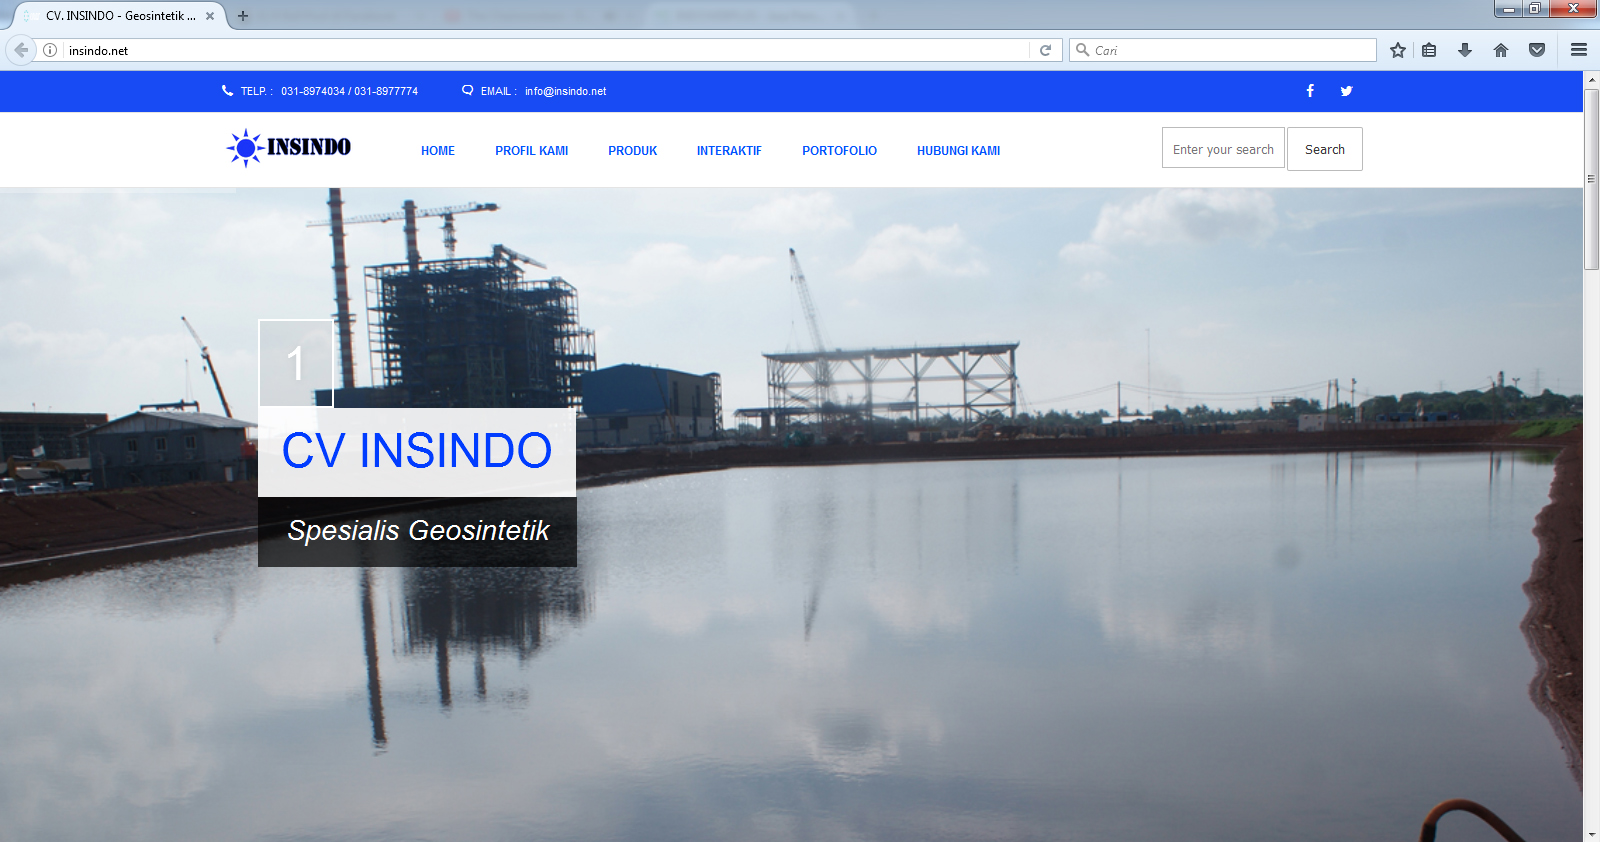Open the Downloads arrow icon
The image size is (1600, 842).
[1465, 50]
